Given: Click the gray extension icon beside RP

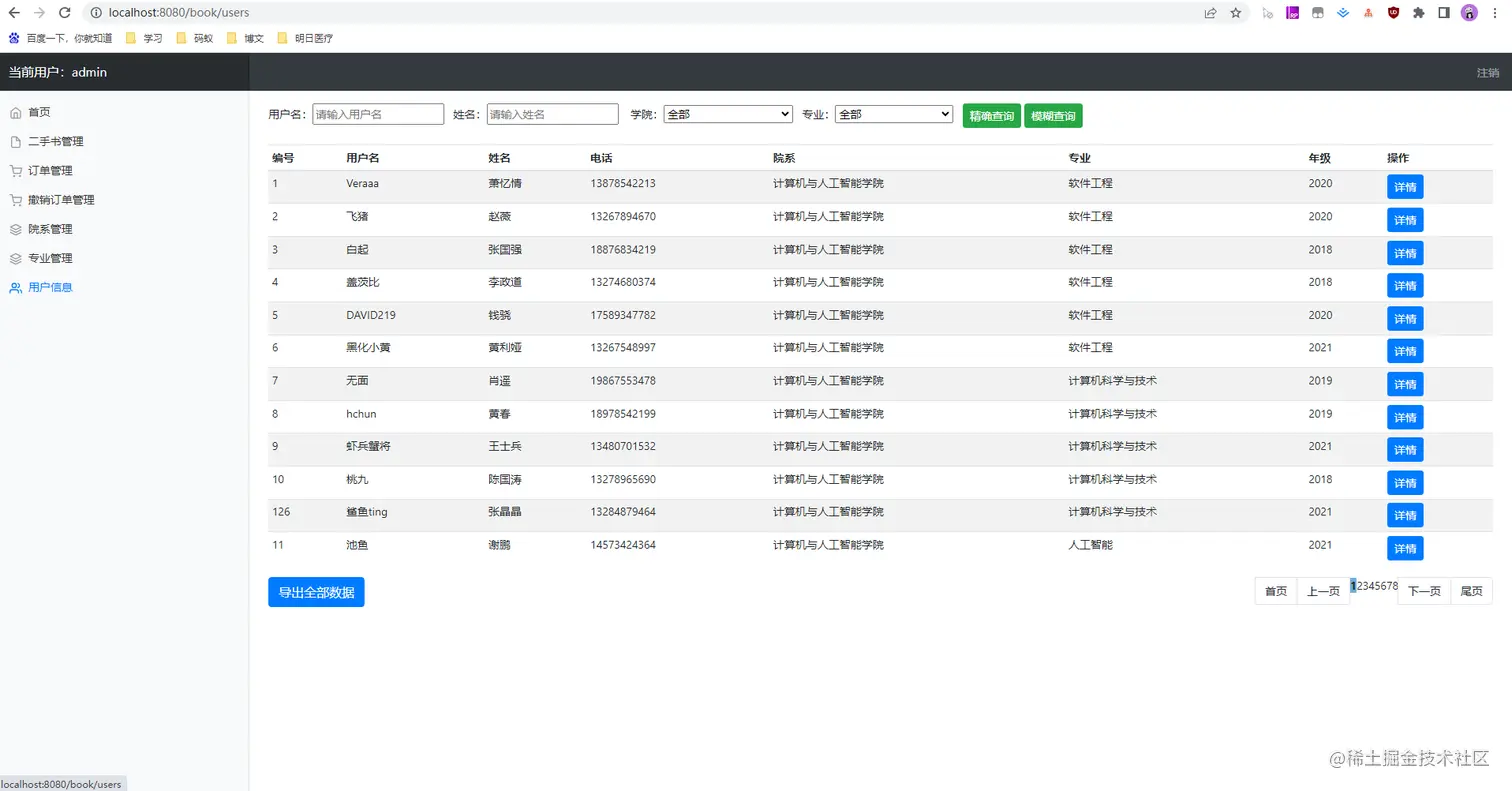Looking at the screenshot, I should (x=1317, y=13).
